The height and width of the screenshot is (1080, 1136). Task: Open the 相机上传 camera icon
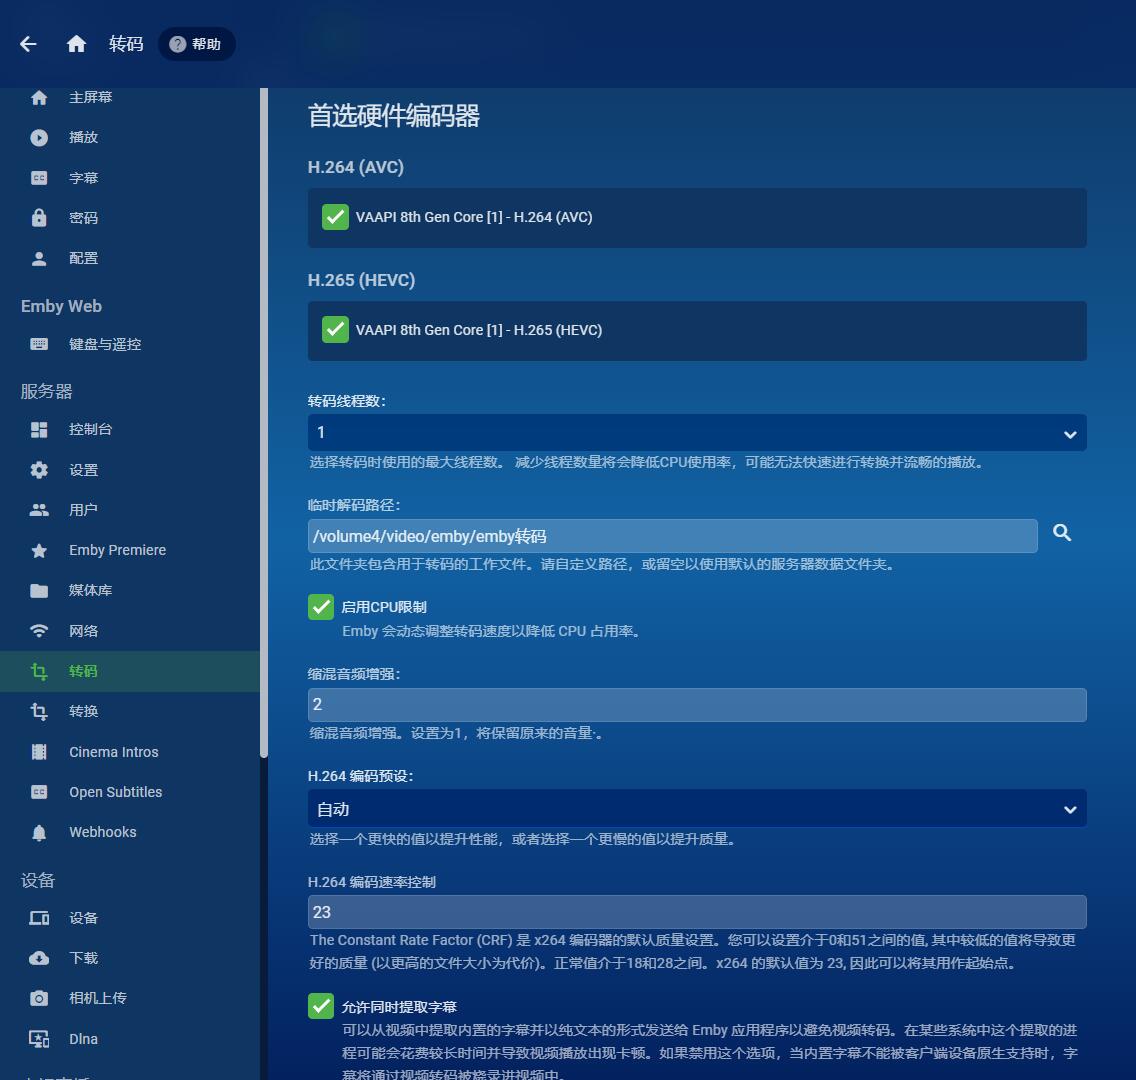click(x=39, y=998)
